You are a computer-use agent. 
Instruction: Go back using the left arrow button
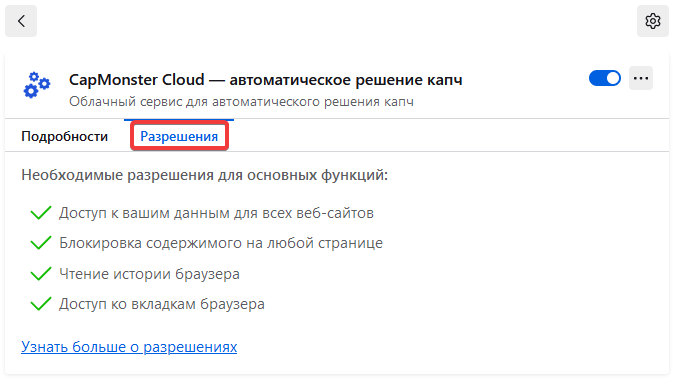21,21
